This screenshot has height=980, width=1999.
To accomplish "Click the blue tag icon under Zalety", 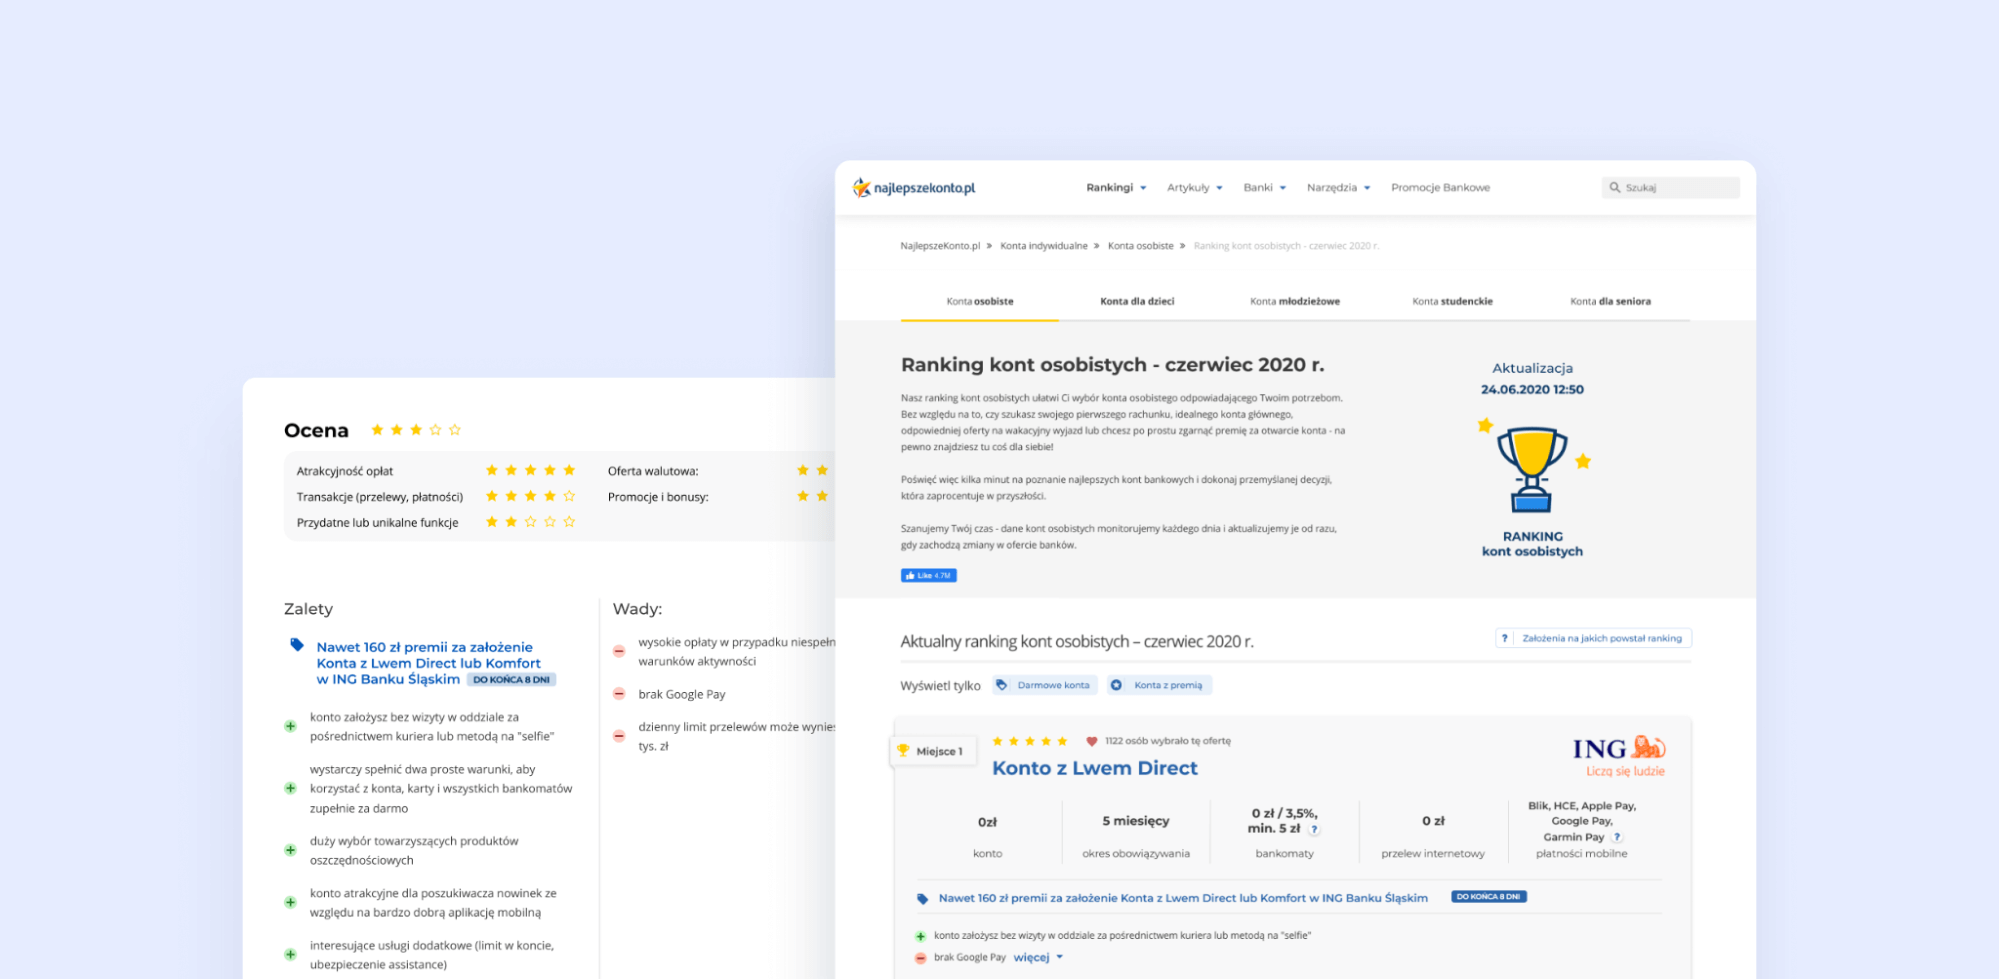I will tap(297, 645).
